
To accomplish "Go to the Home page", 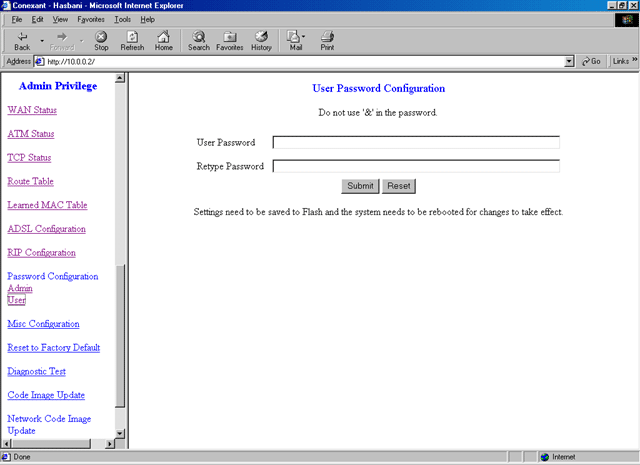I will [x=164, y=41].
